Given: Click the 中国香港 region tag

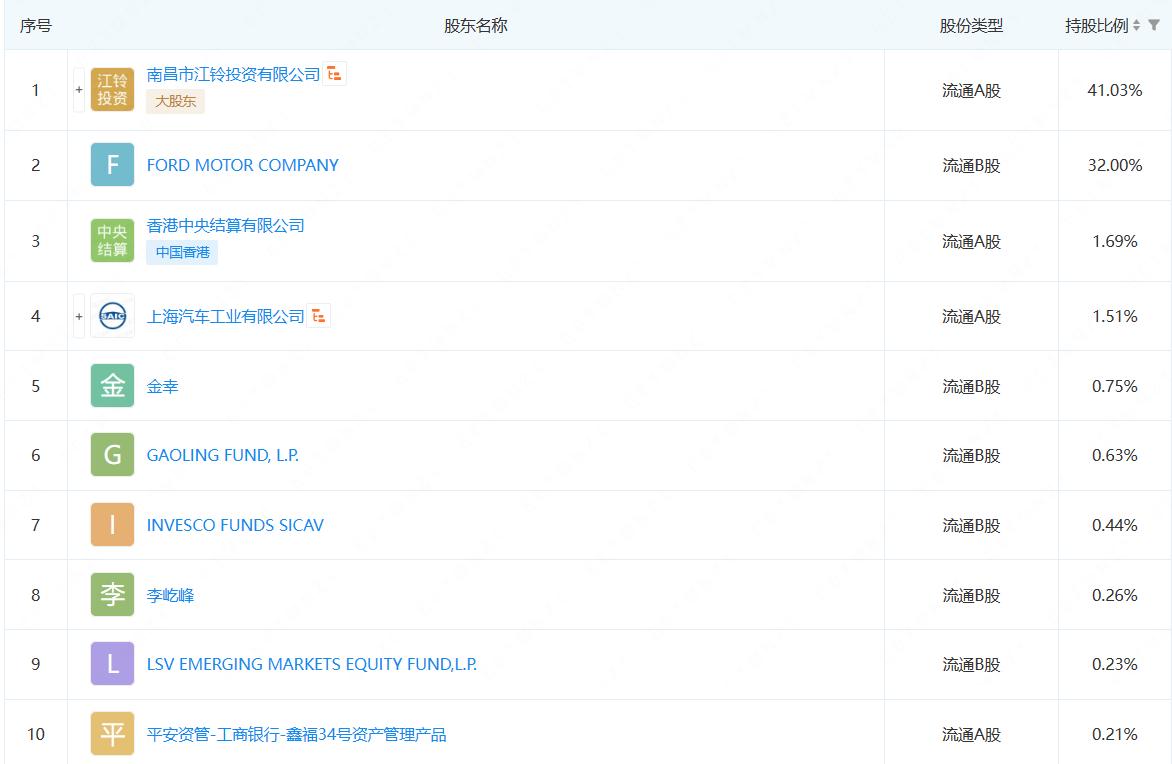Looking at the screenshot, I should (182, 252).
